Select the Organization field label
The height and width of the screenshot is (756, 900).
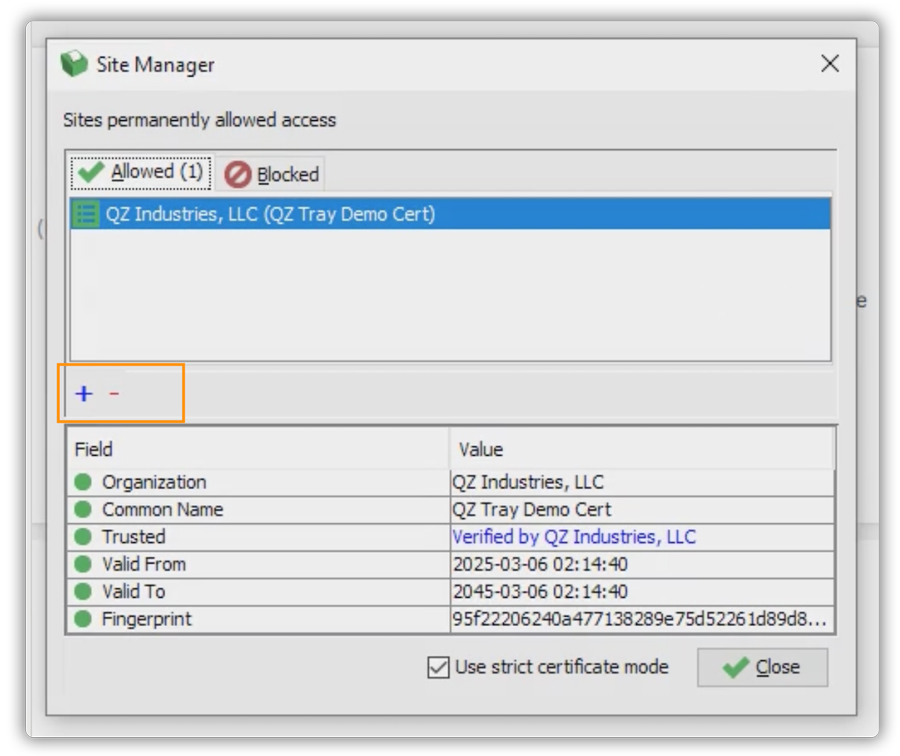154,482
